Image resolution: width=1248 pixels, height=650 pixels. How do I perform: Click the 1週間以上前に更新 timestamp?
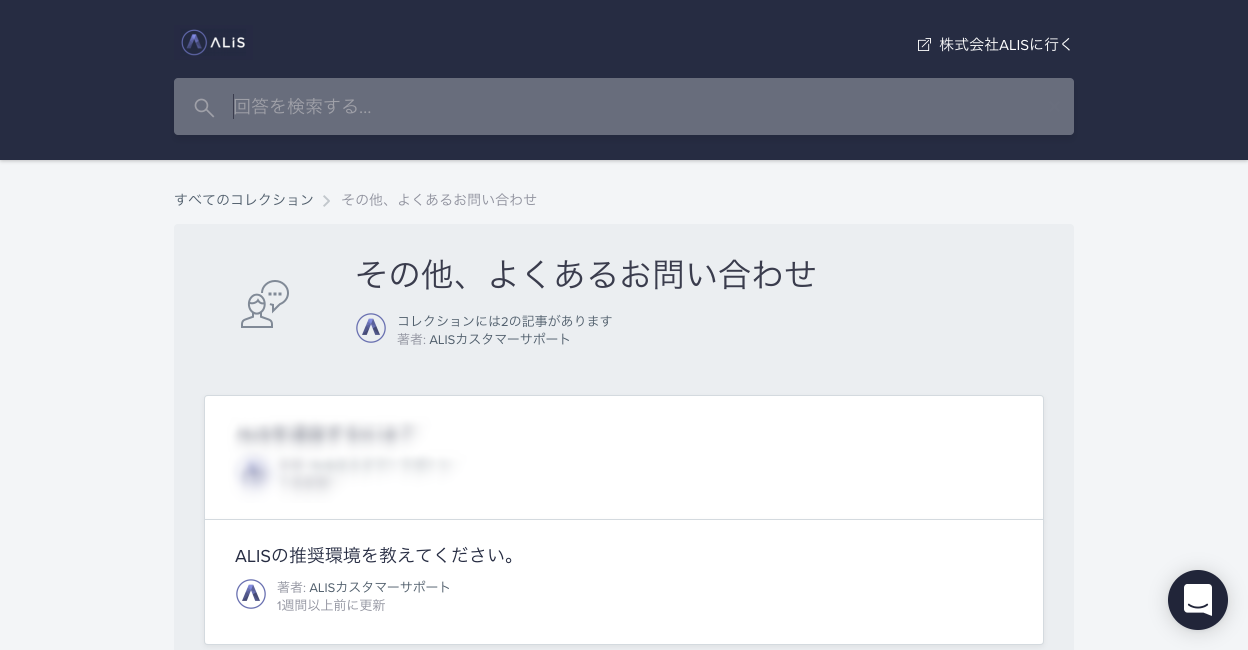coord(331,605)
